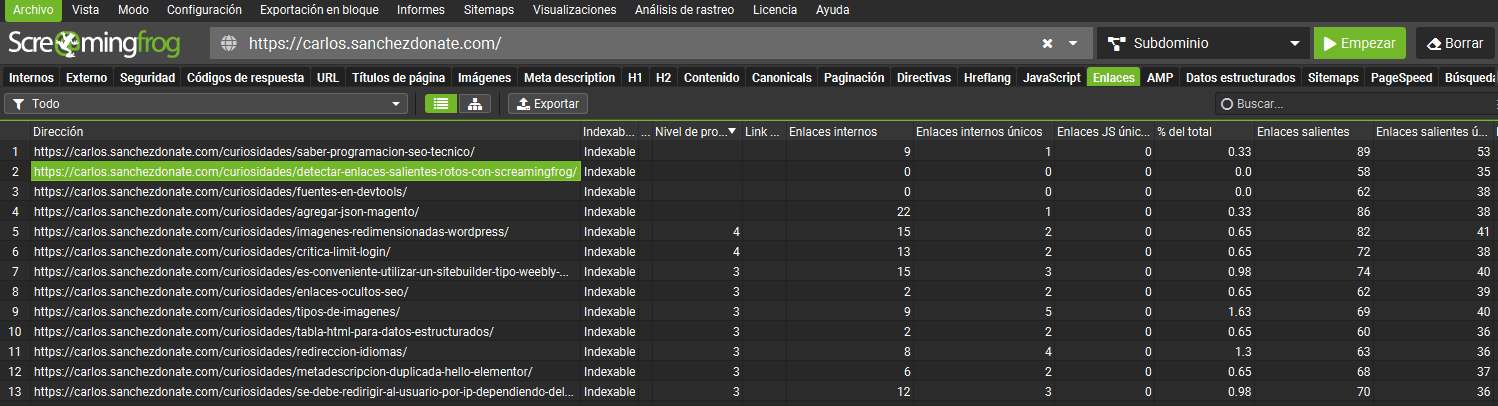Select the fuentes-en-devtools URL row
This screenshot has width=1498, height=406.
[221, 191]
